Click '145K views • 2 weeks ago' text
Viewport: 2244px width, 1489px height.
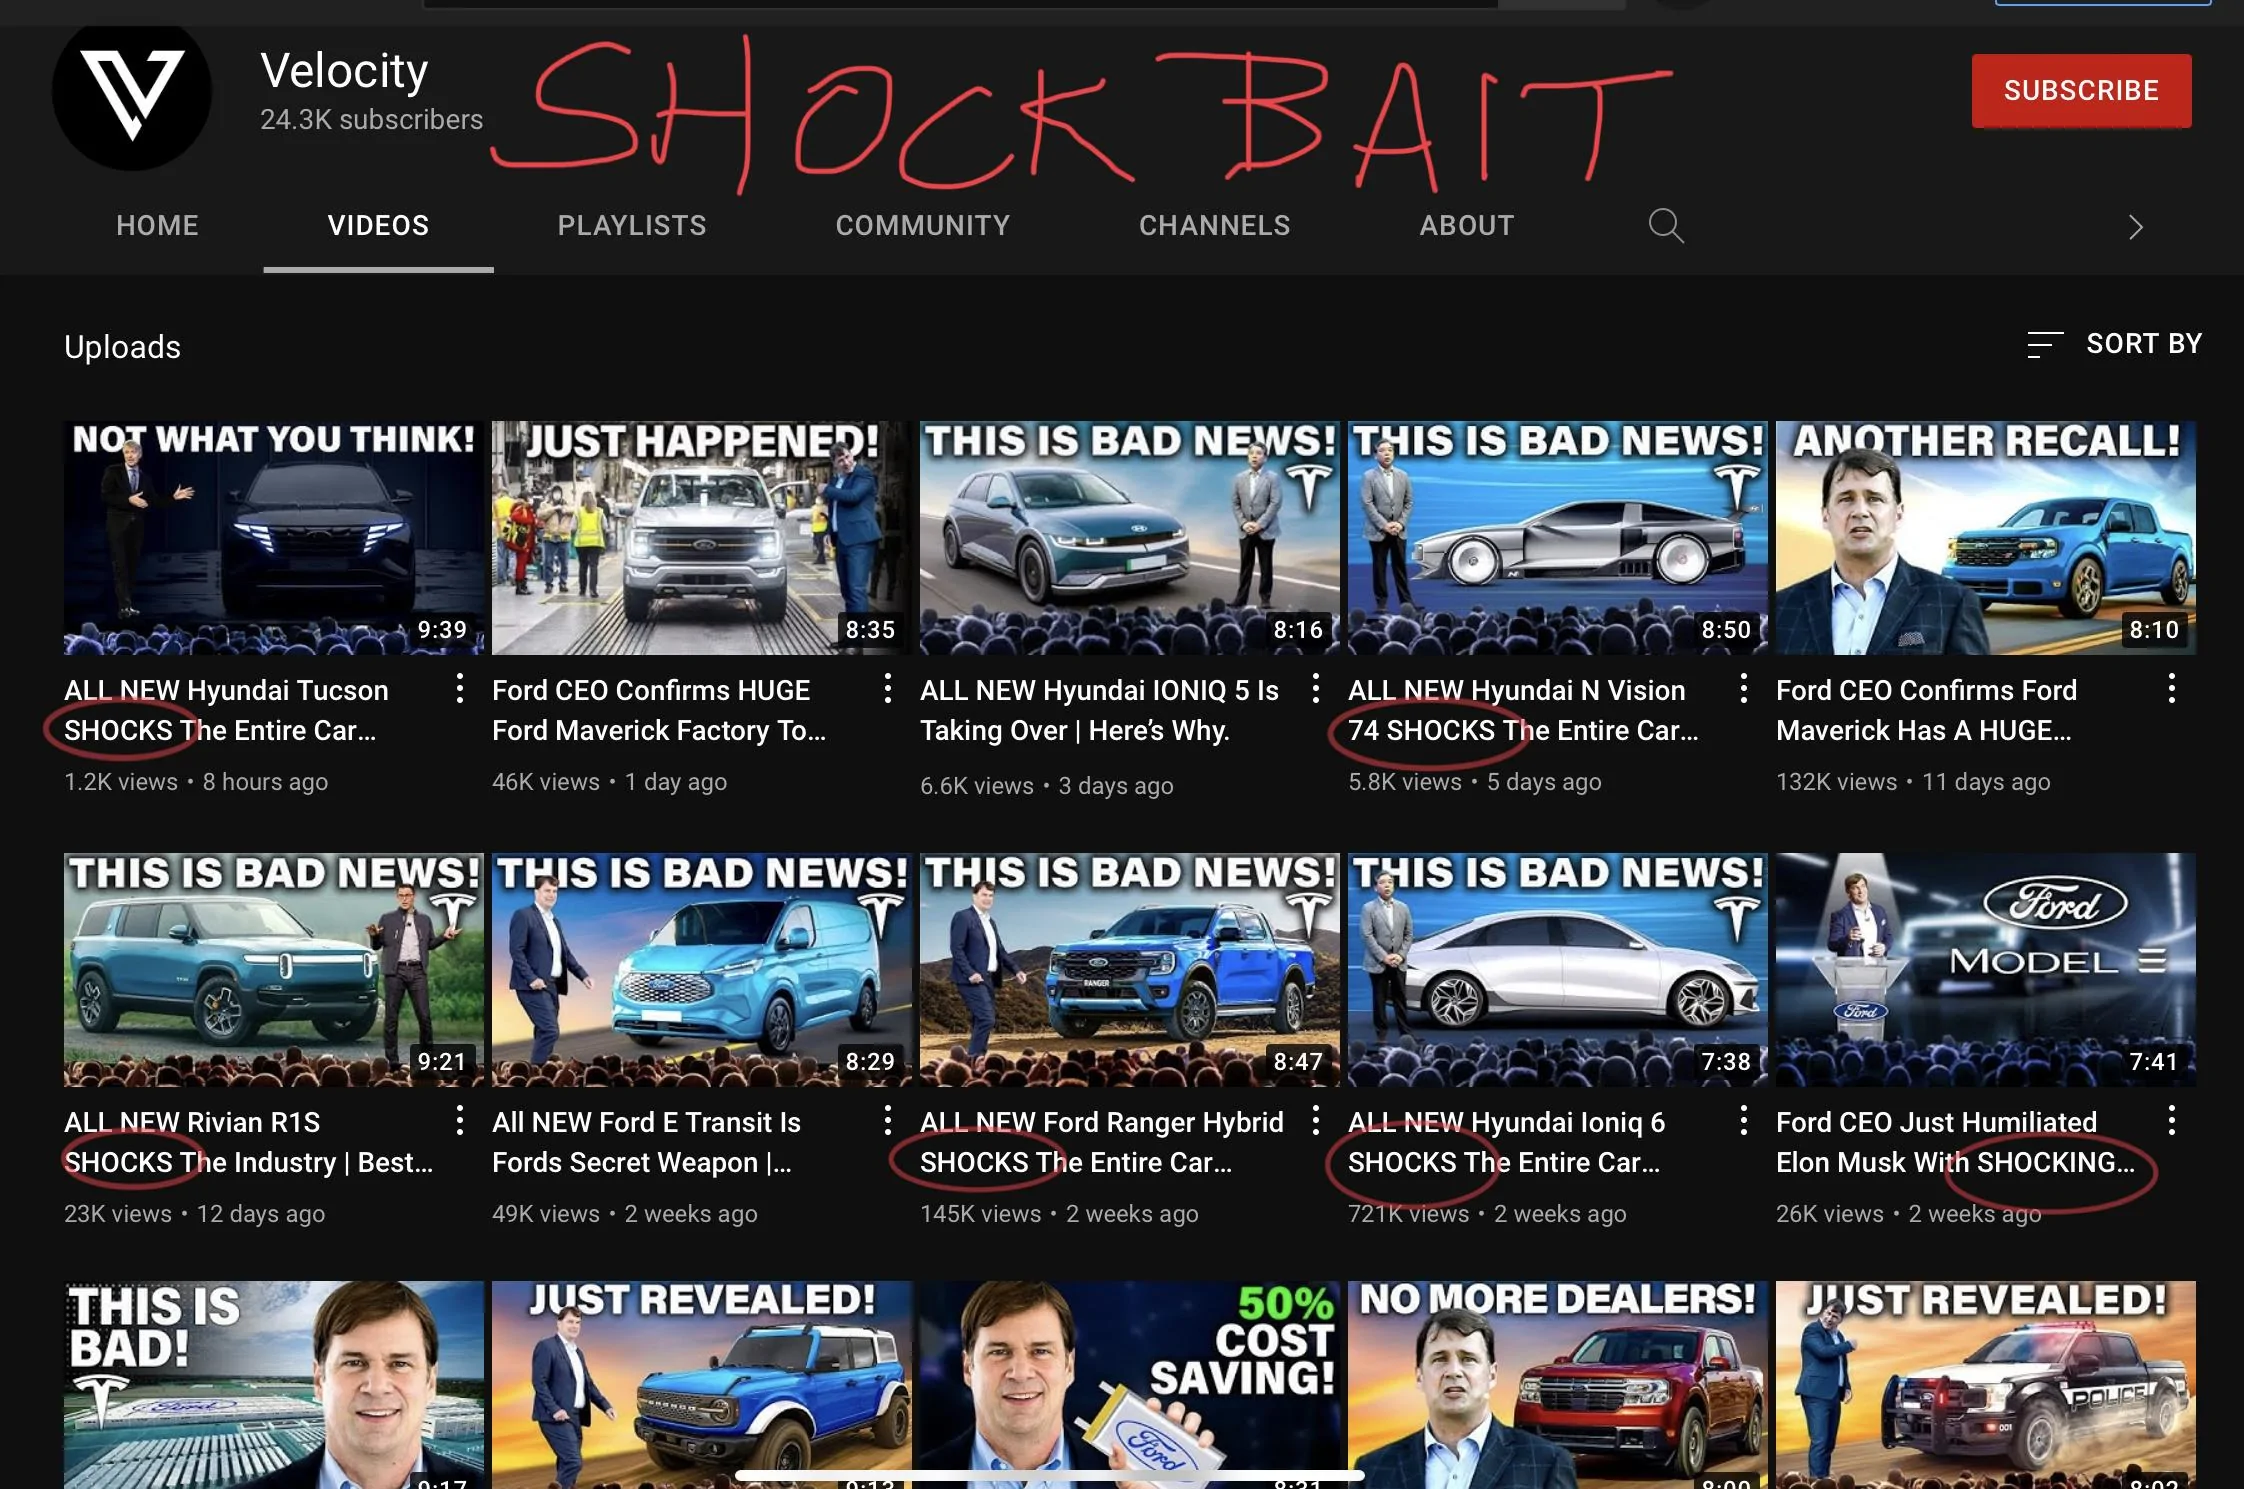click(1059, 1214)
